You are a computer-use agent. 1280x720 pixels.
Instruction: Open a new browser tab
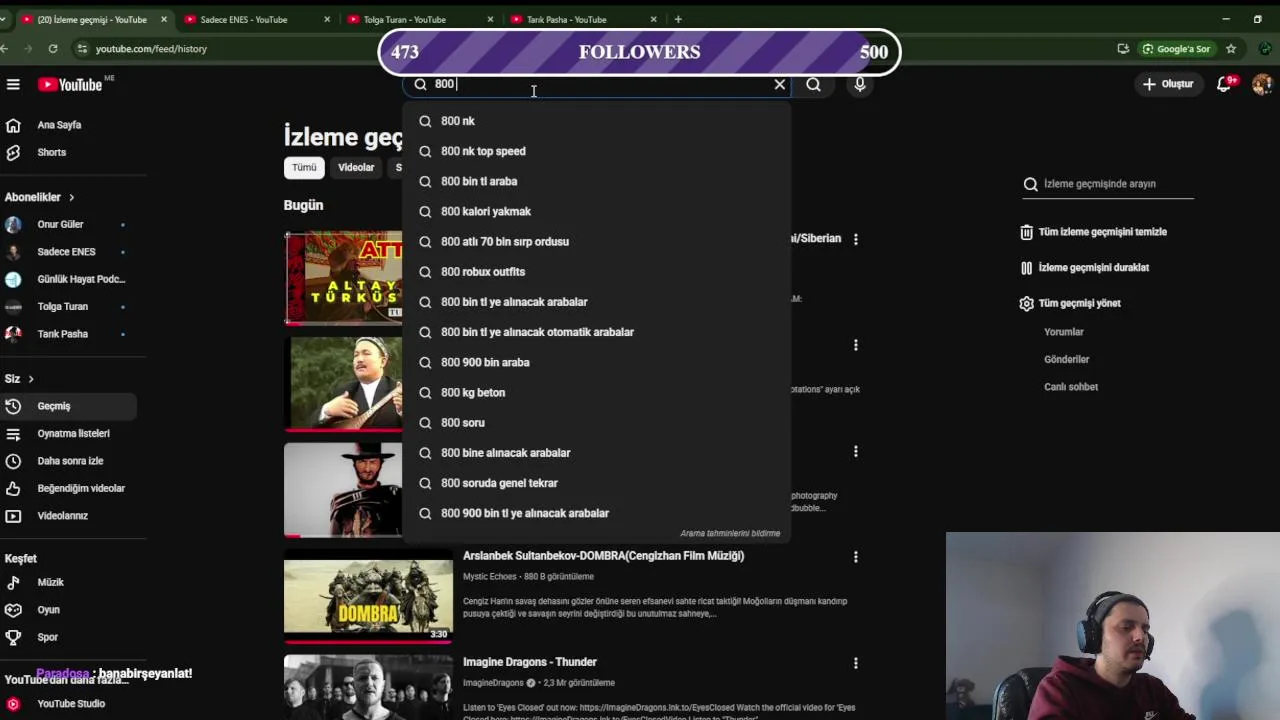click(678, 19)
